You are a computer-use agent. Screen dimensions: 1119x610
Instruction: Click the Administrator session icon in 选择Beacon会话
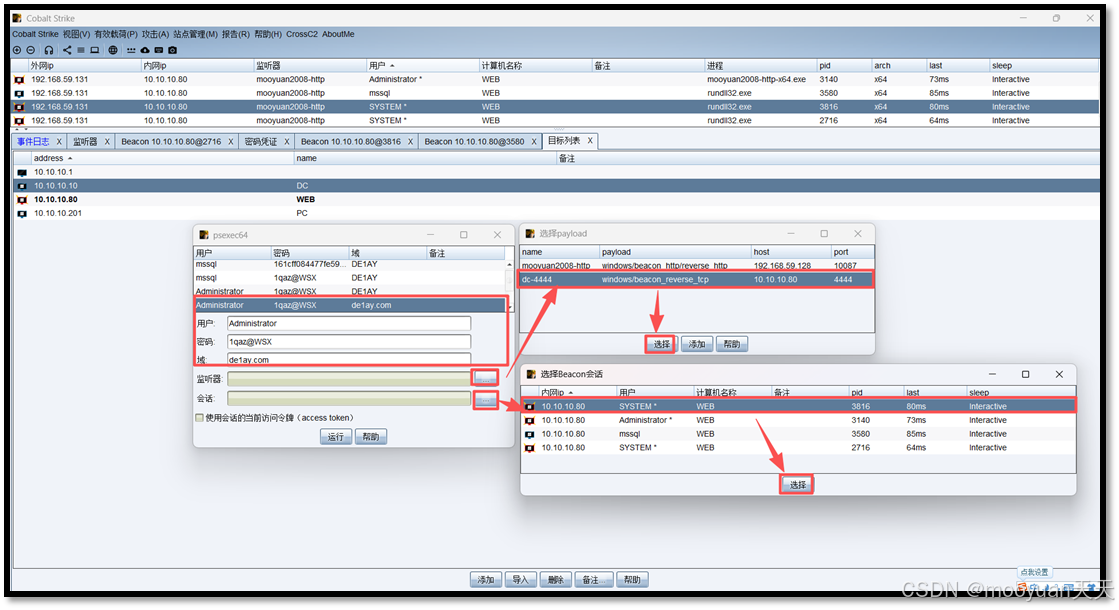pyautogui.click(x=530, y=421)
